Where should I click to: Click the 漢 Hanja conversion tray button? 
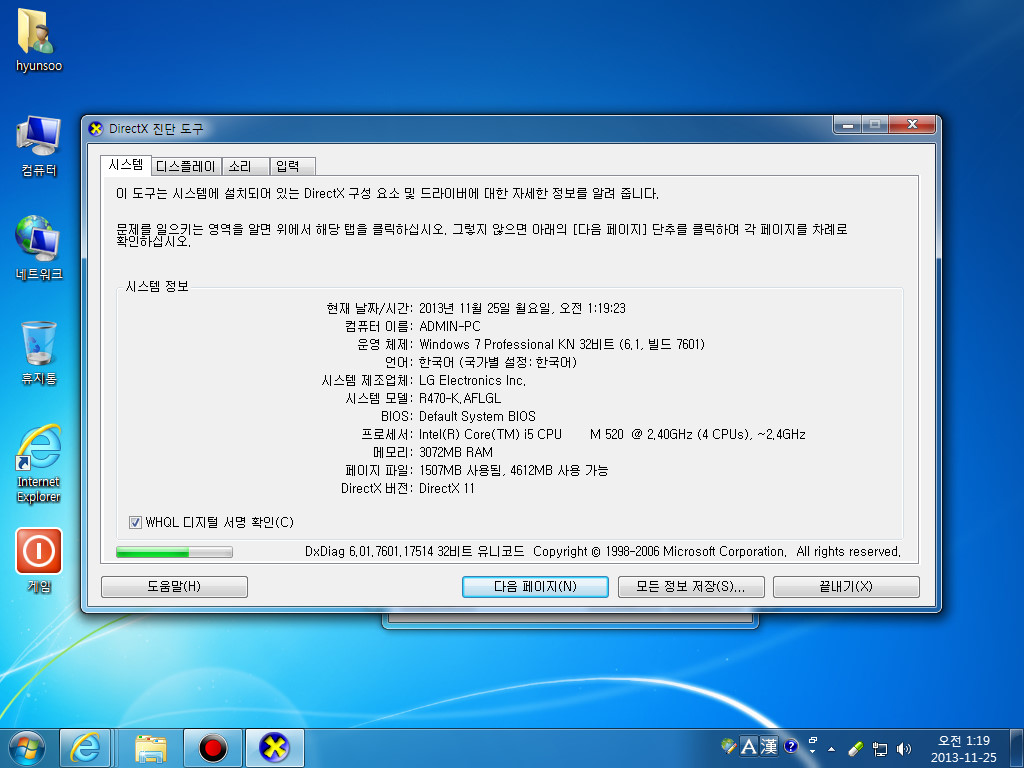pos(769,746)
